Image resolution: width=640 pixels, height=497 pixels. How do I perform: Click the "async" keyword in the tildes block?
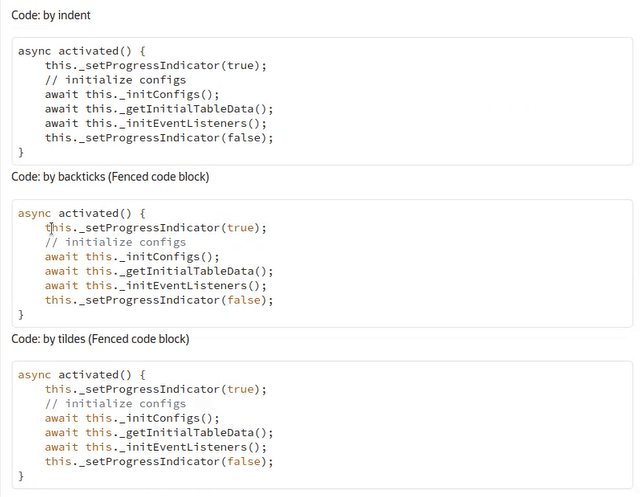coord(35,375)
